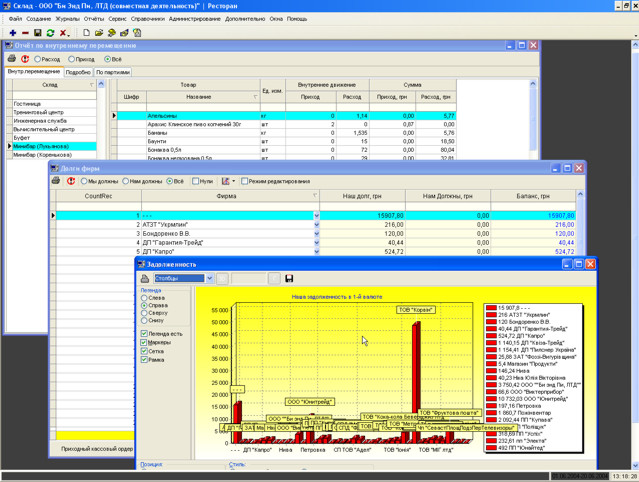
Task: Click the open folder icon in main toolbar
Action: [100, 33]
